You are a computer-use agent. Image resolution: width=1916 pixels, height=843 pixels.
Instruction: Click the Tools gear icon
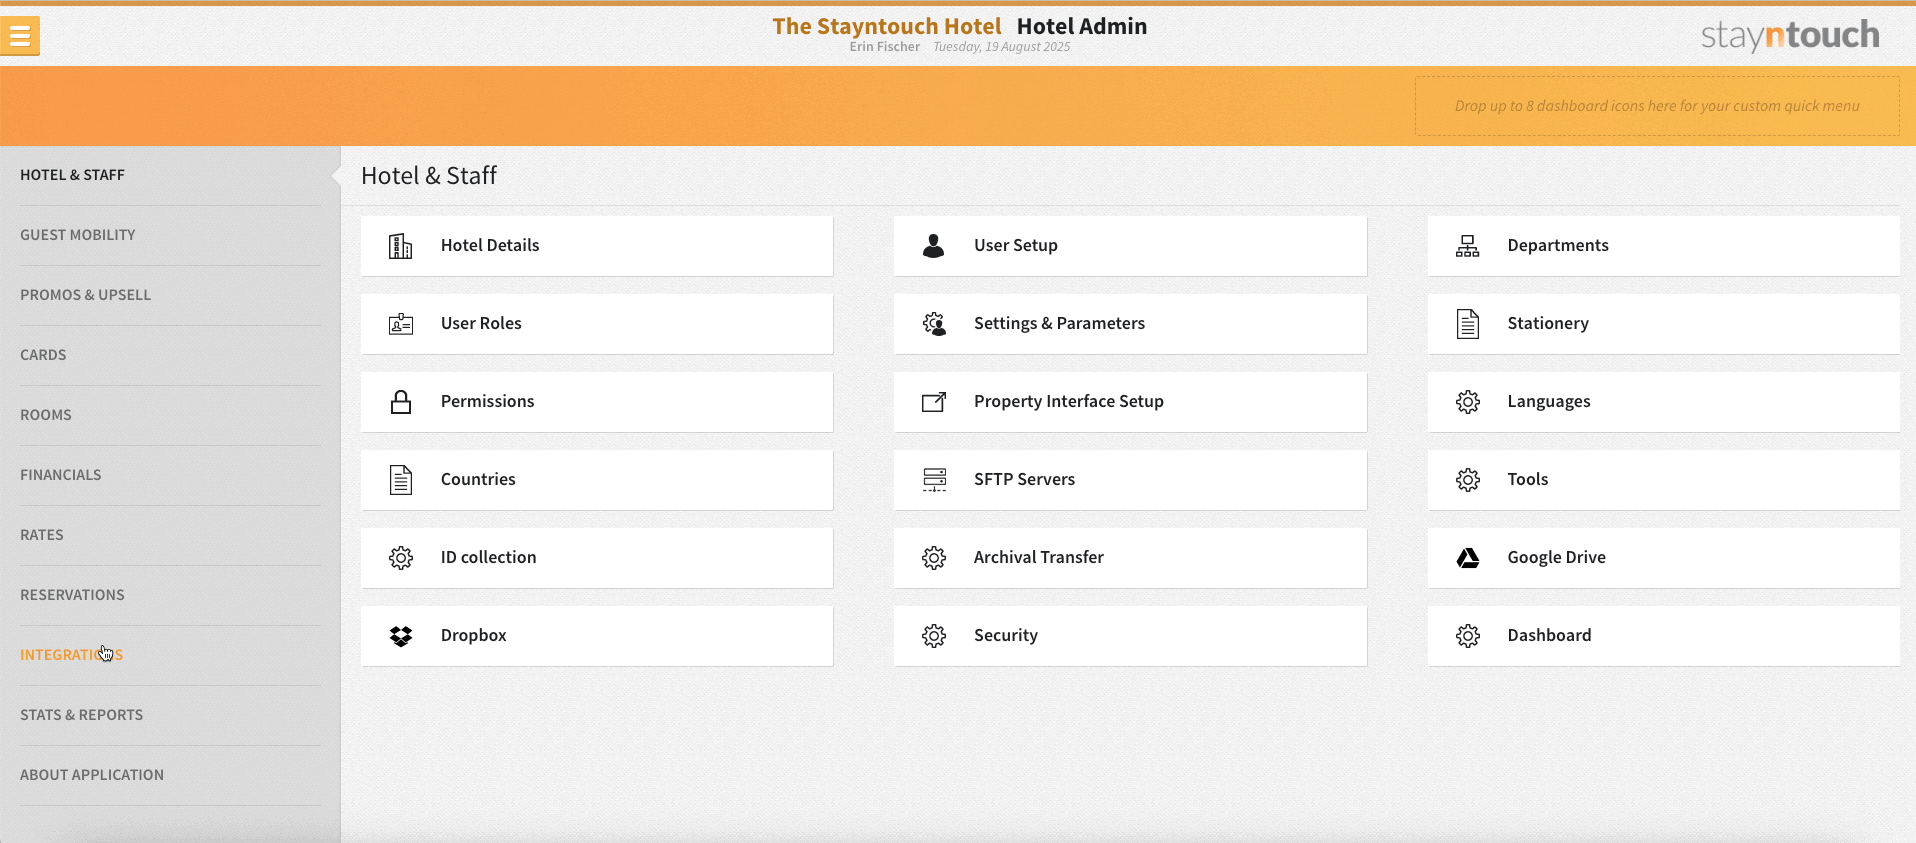(x=1468, y=480)
